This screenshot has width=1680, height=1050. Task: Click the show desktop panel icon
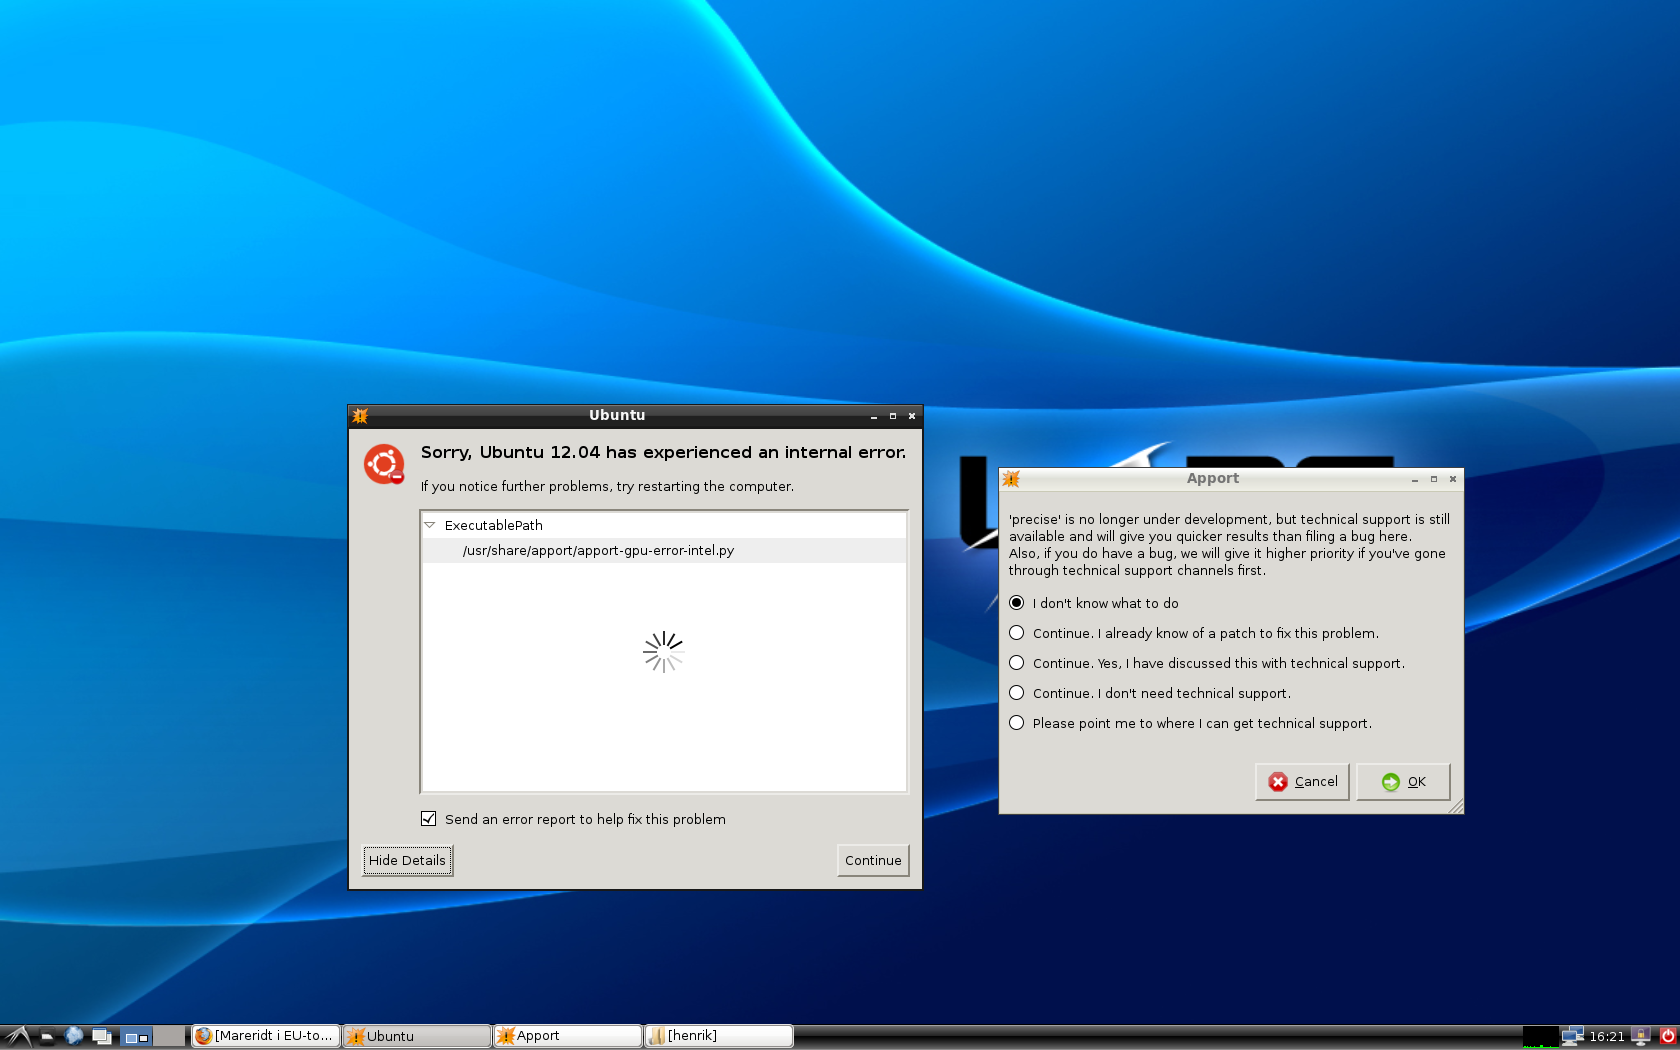point(101,1037)
